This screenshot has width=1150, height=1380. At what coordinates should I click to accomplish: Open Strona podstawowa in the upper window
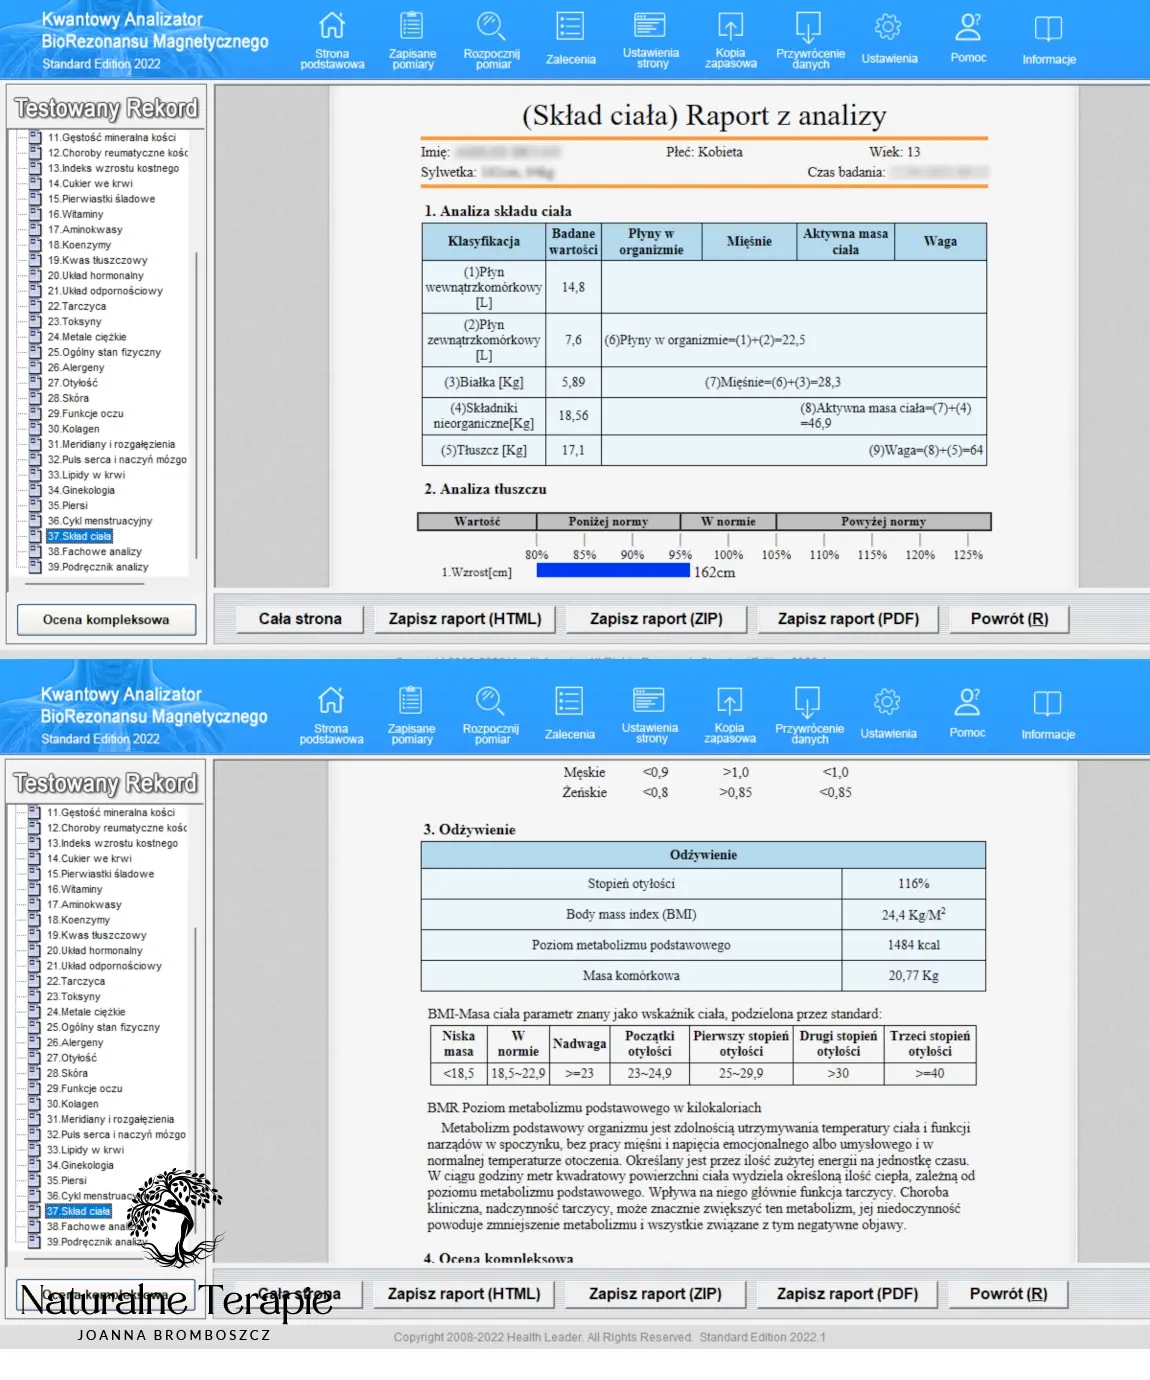pos(332,40)
